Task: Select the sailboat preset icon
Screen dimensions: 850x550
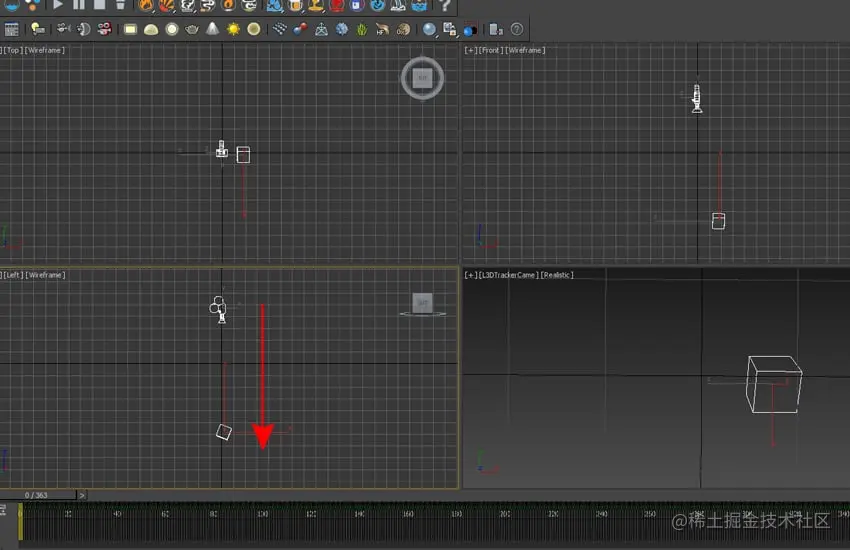Action: (398, 5)
